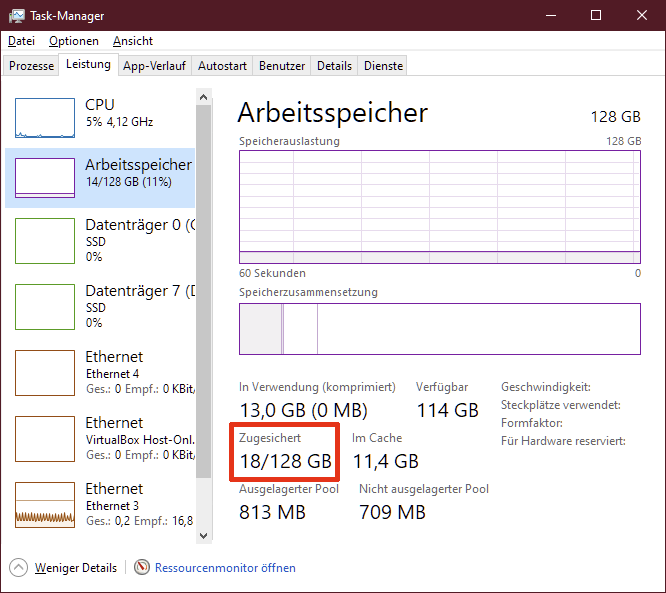Select the Arbeitsspeicher mini graph thumbnail

pos(45,178)
